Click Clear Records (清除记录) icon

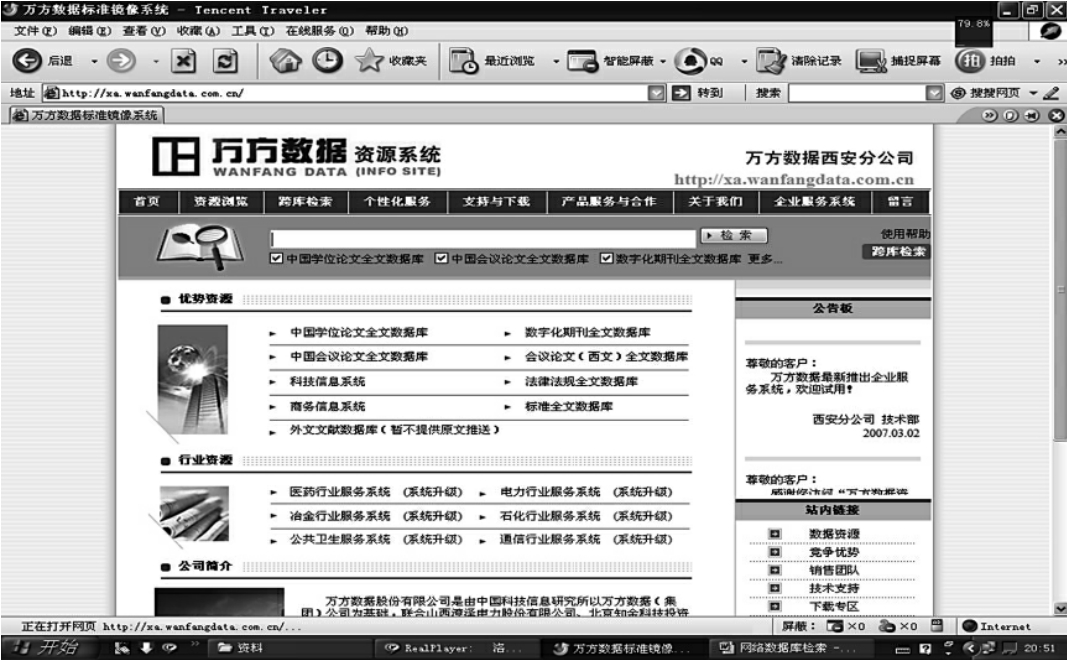(x=771, y=61)
